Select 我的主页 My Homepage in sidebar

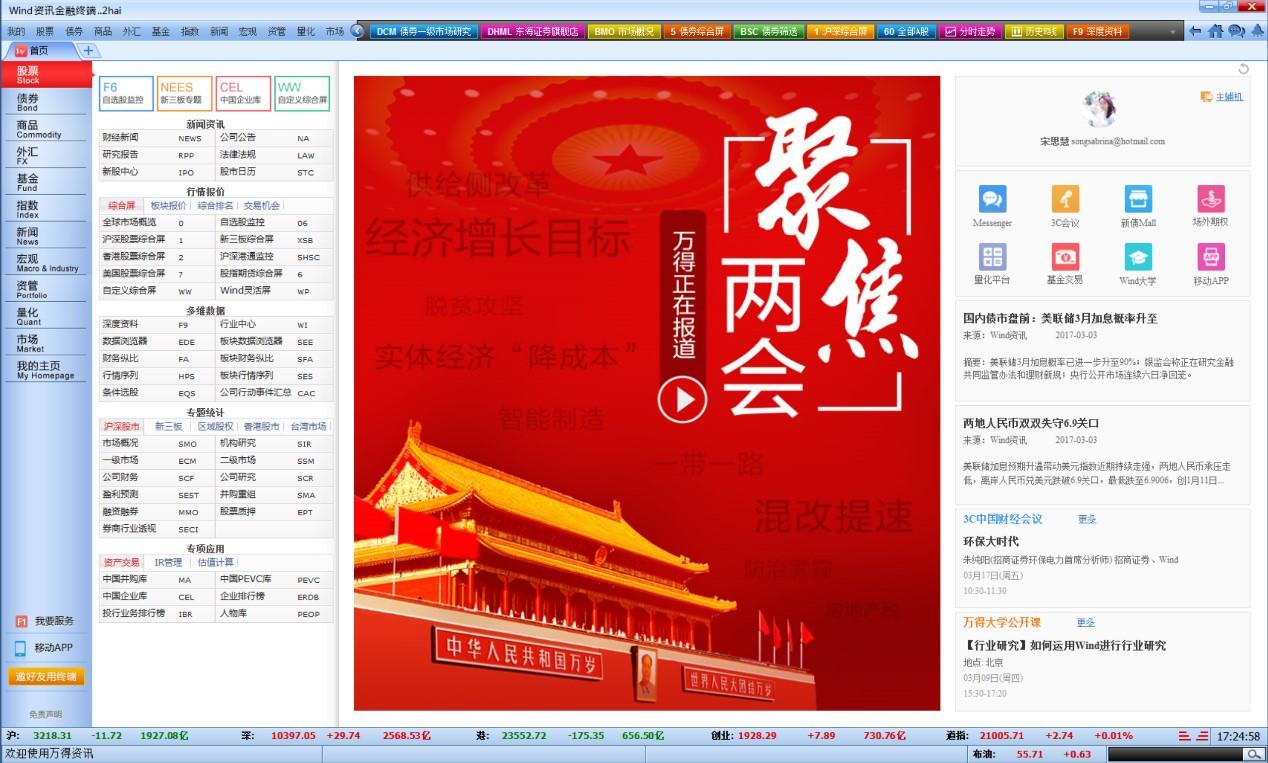pyautogui.click(x=46, y=369)
